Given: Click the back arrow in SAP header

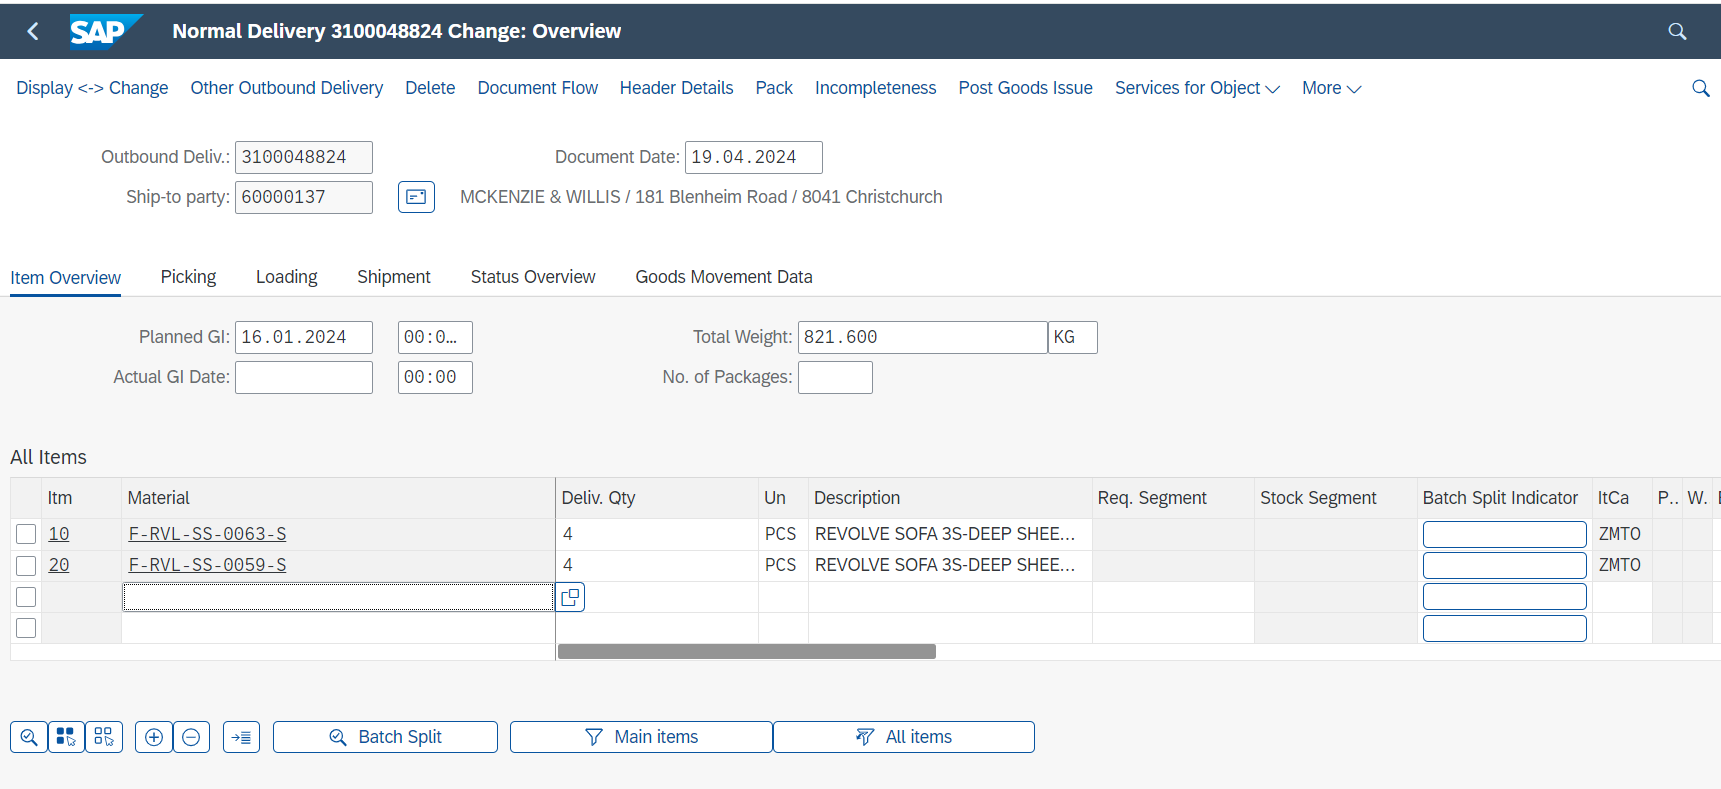Looking at the screenshot, I should tap(33, 32).
